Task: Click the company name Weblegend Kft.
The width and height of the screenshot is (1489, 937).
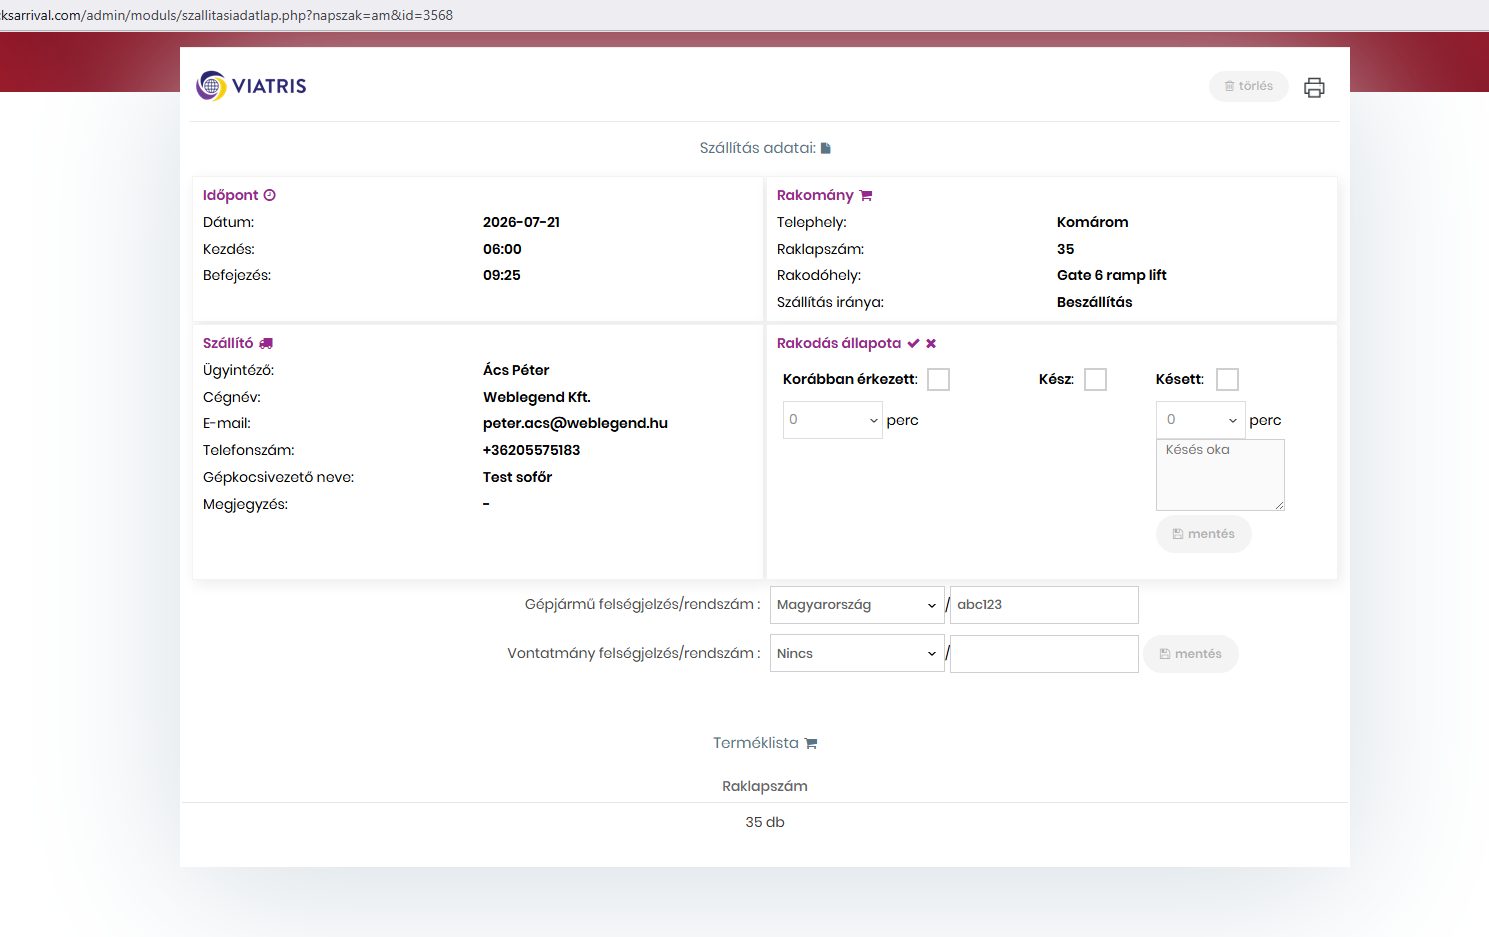Action: click(x=537, y=397)
